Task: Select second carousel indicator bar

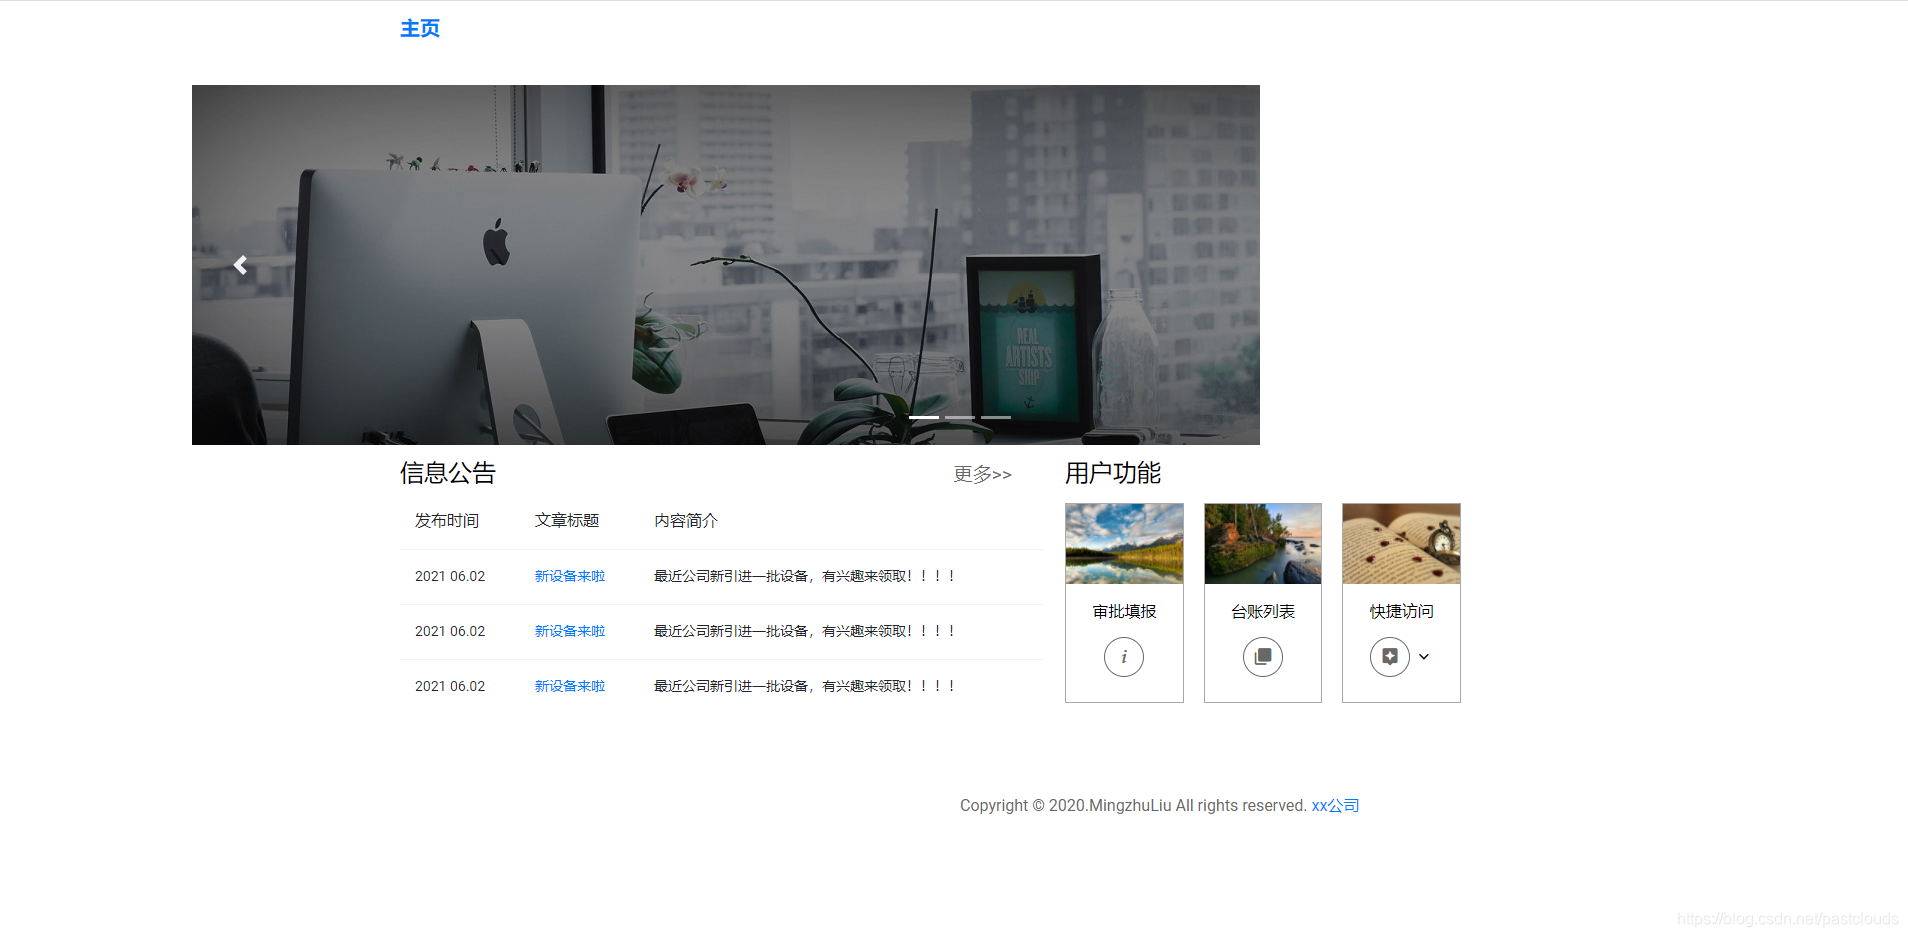Action: click(x=960, y=417)
